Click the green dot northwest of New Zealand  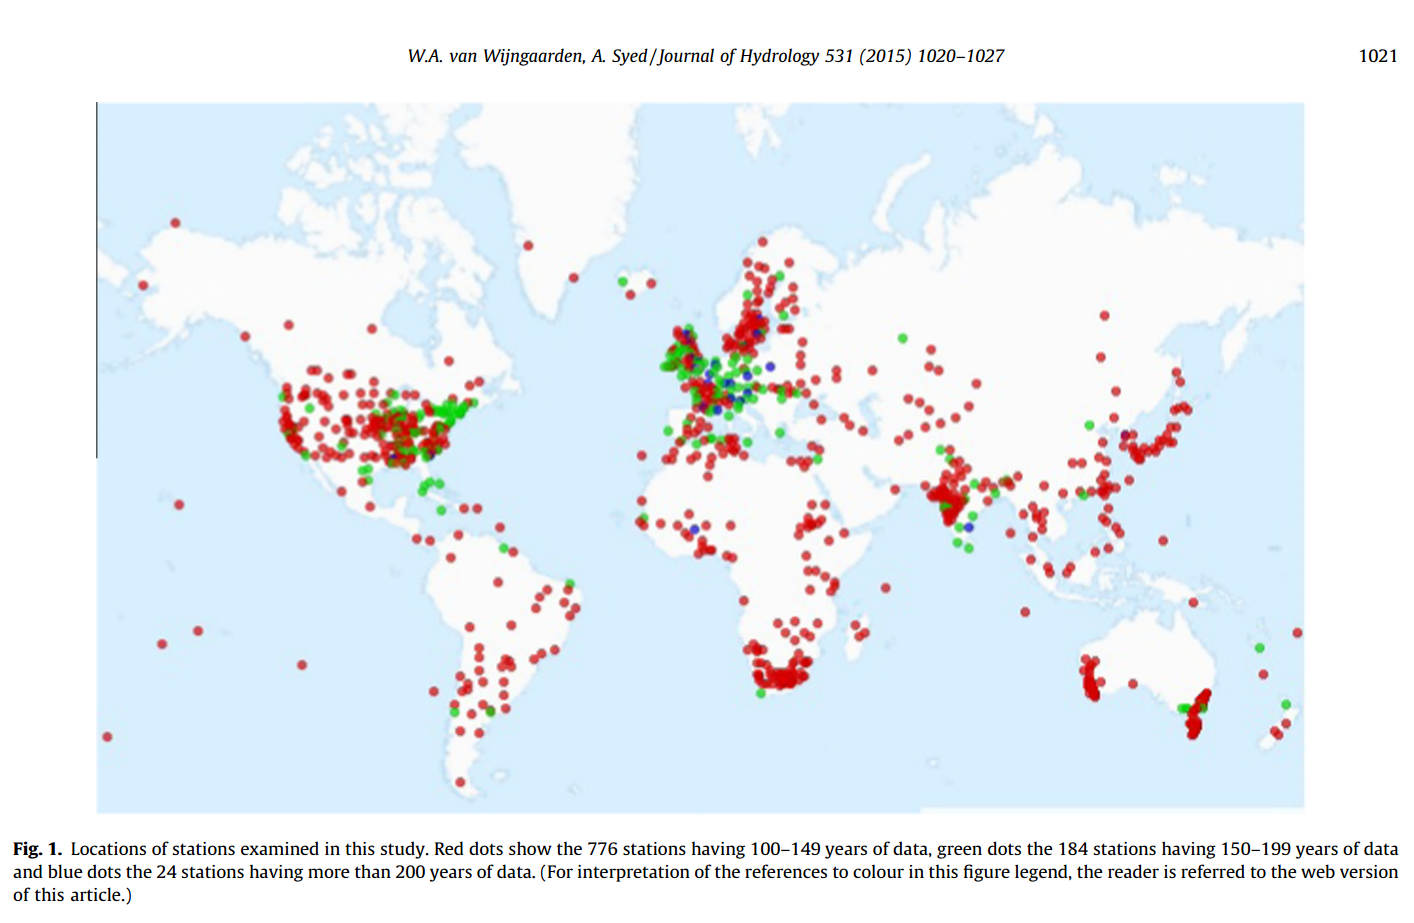[1260, 648]
